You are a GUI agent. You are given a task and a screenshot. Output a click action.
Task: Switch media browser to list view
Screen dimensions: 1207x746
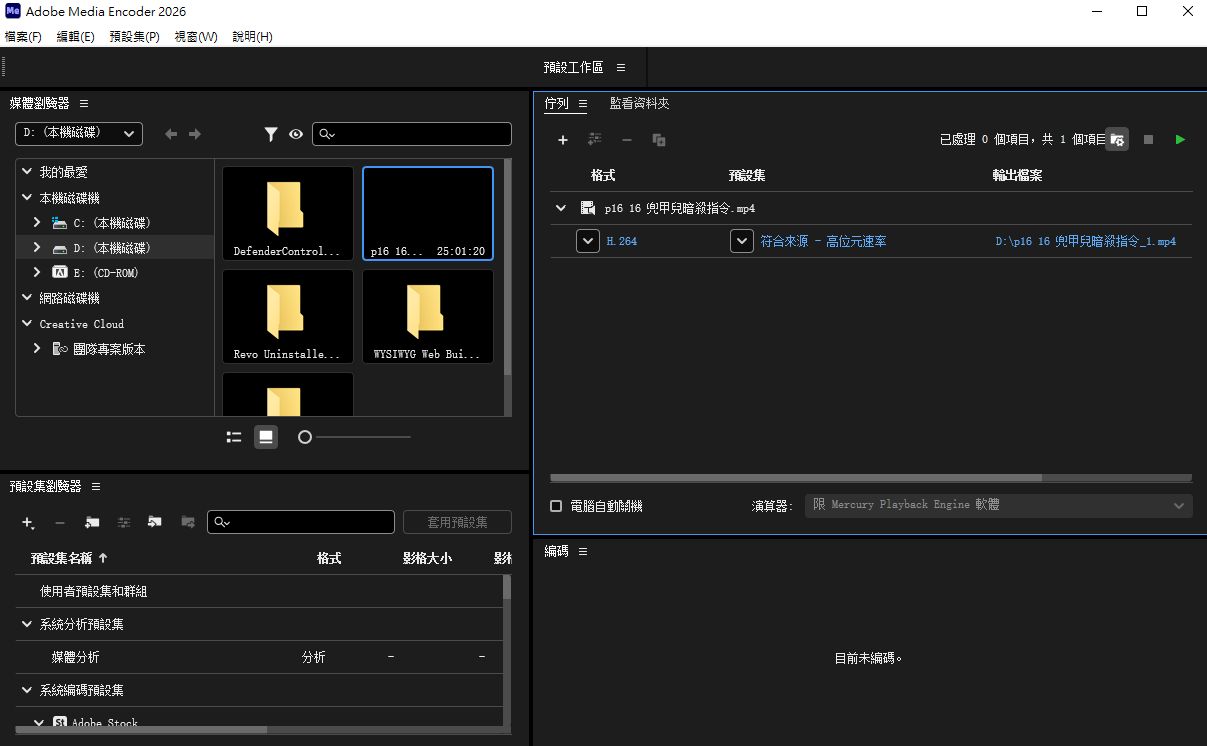coord(234,437)
